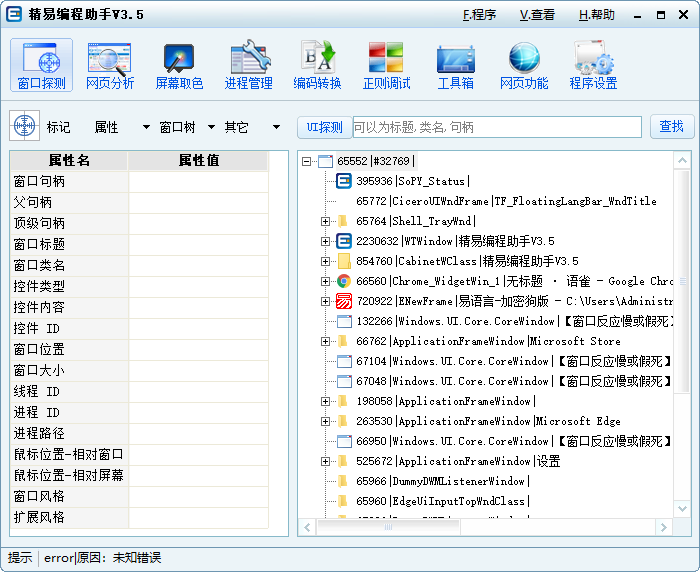Click the SoPY_Status row icon

(344, 181)
